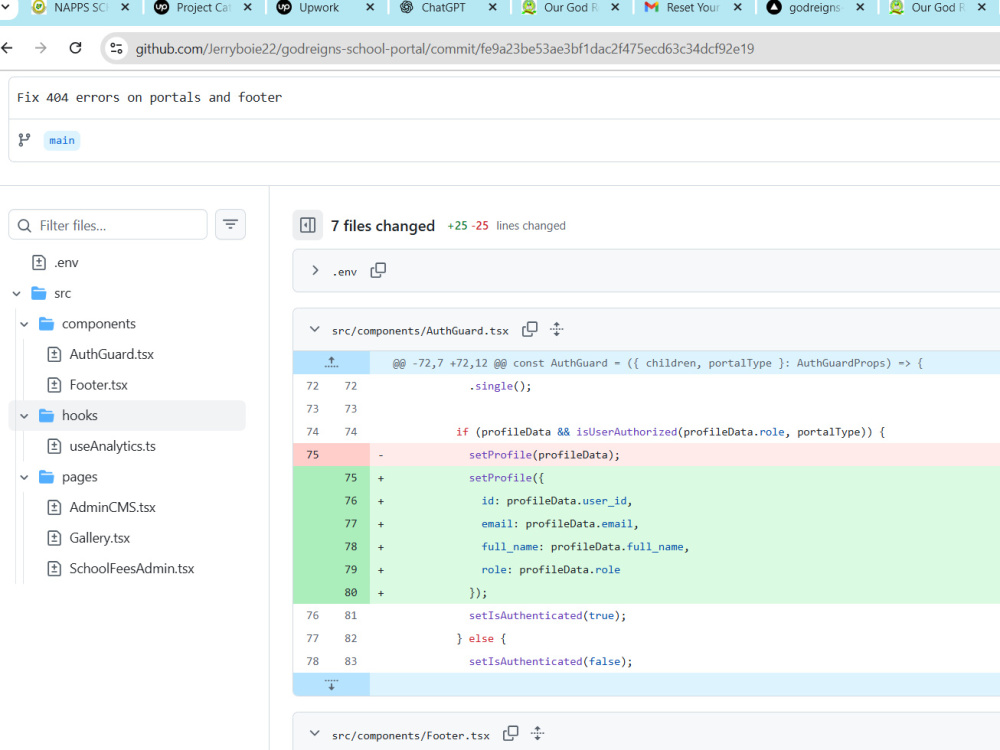Switch to the godreigns tab

[x=805, y=8]
